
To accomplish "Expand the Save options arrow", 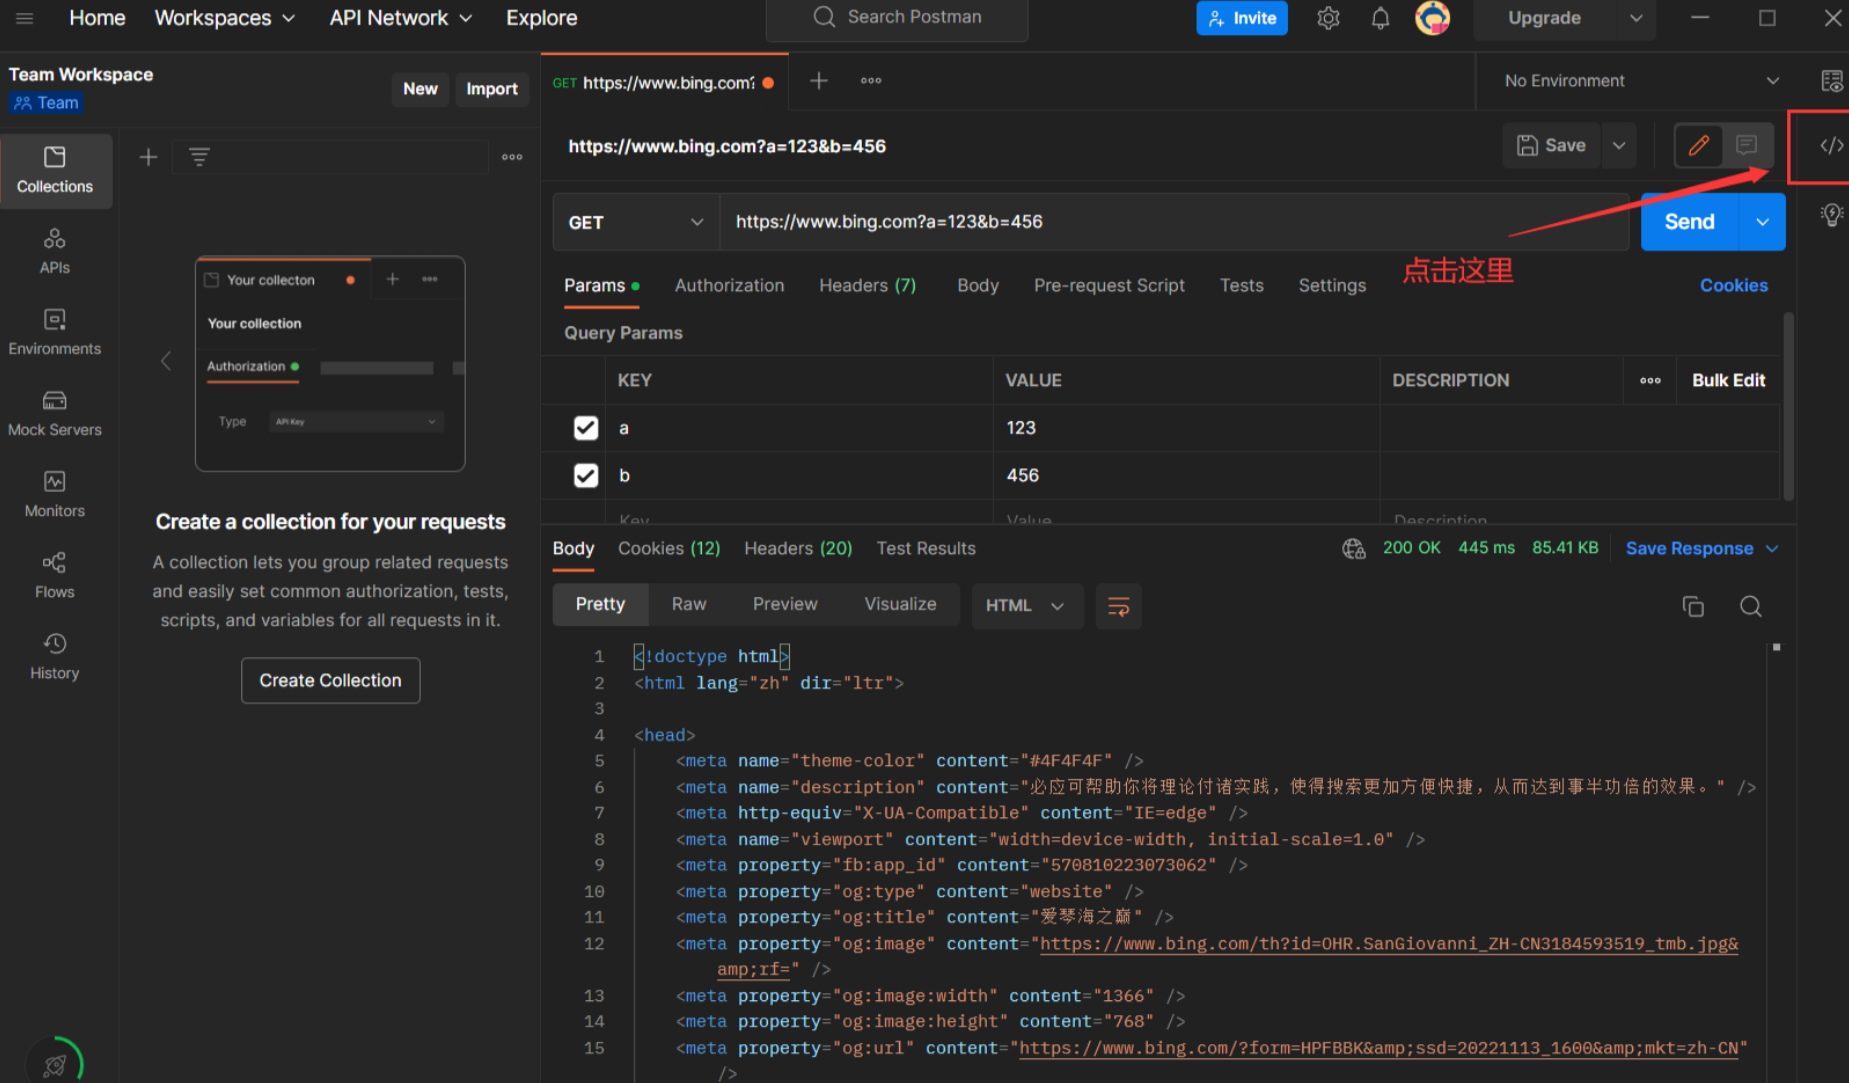I will click(1618, 145).
